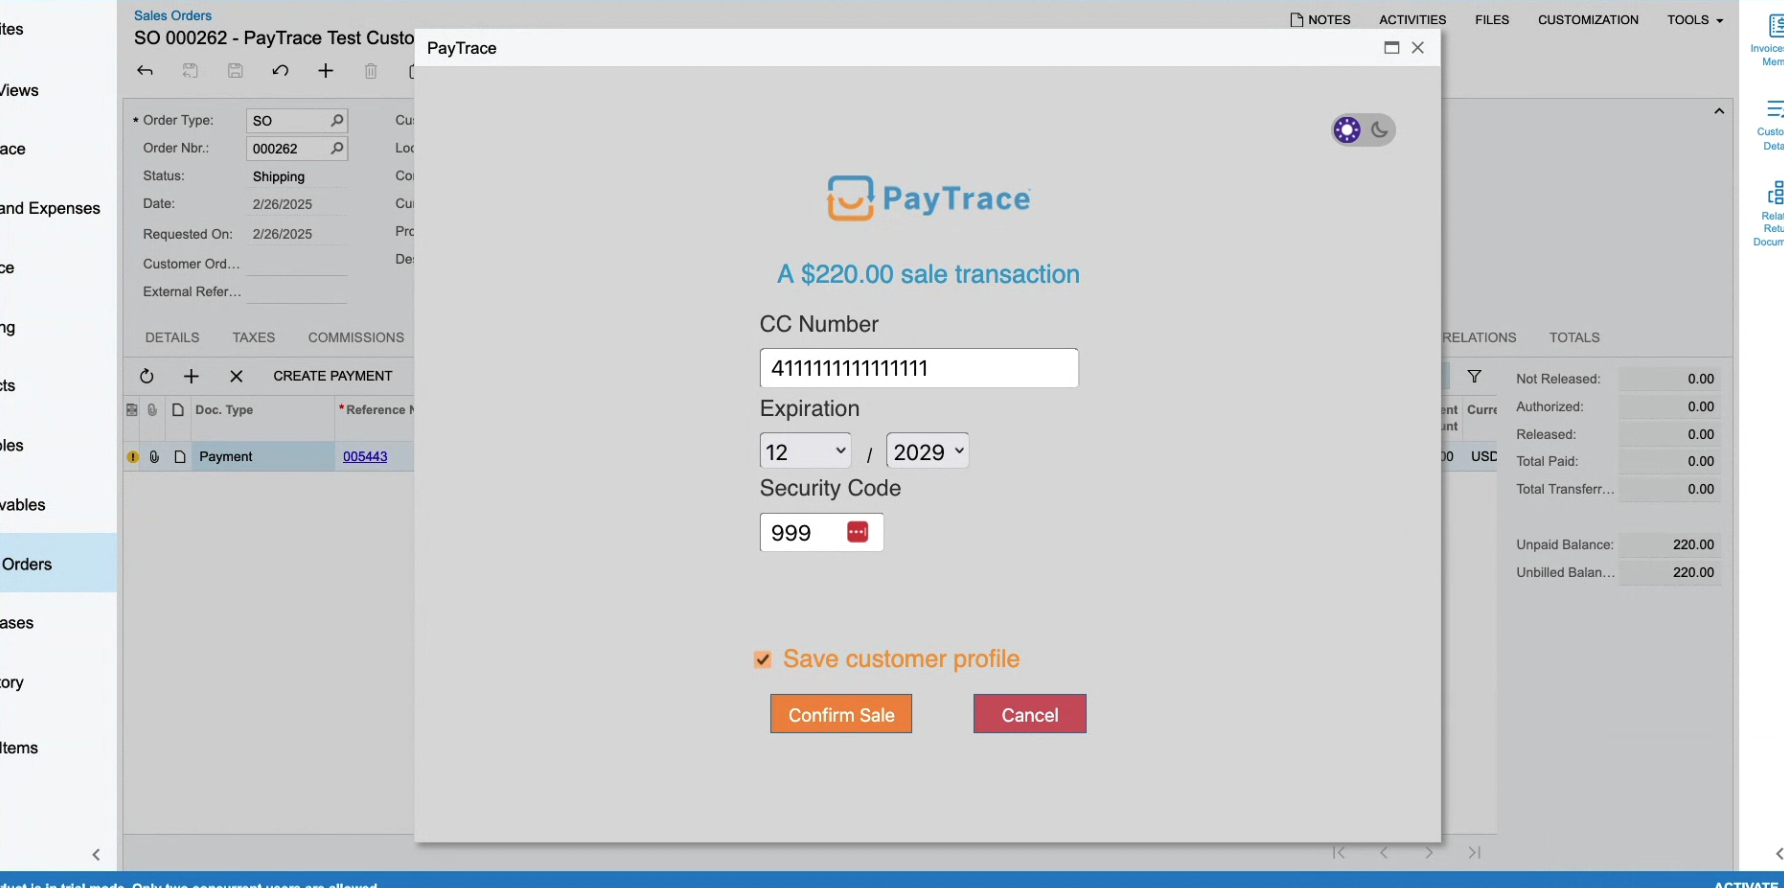This screenshot has width=1784, height=888.
Task: Open the expiration year dropdown
Action: coord(927,452)
